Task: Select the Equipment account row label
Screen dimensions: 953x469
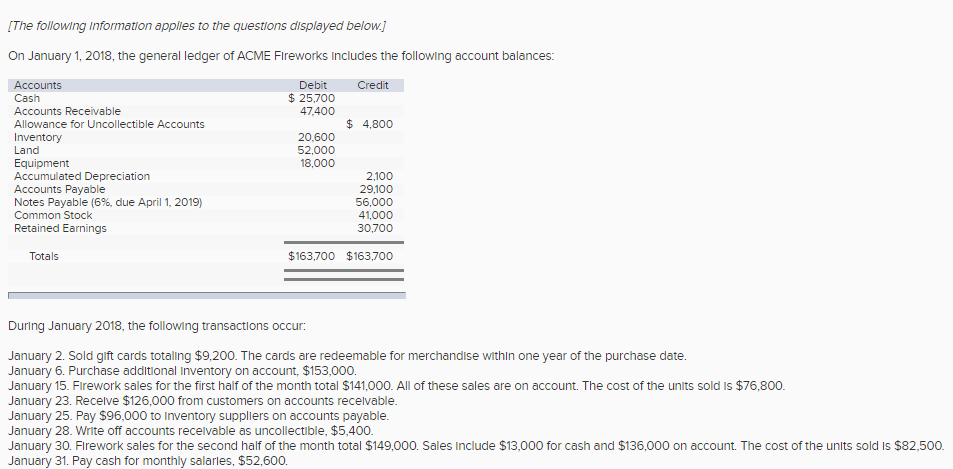Action: (x=41, y=163)
